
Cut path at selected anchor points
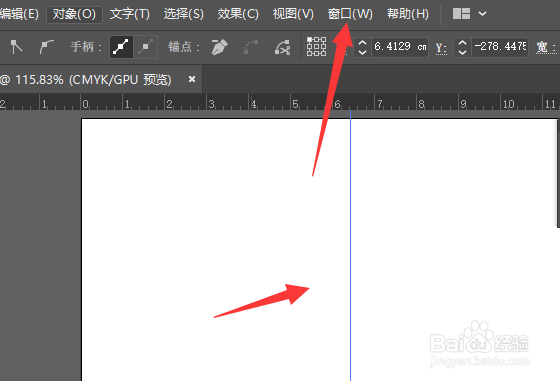pos(282,47)
